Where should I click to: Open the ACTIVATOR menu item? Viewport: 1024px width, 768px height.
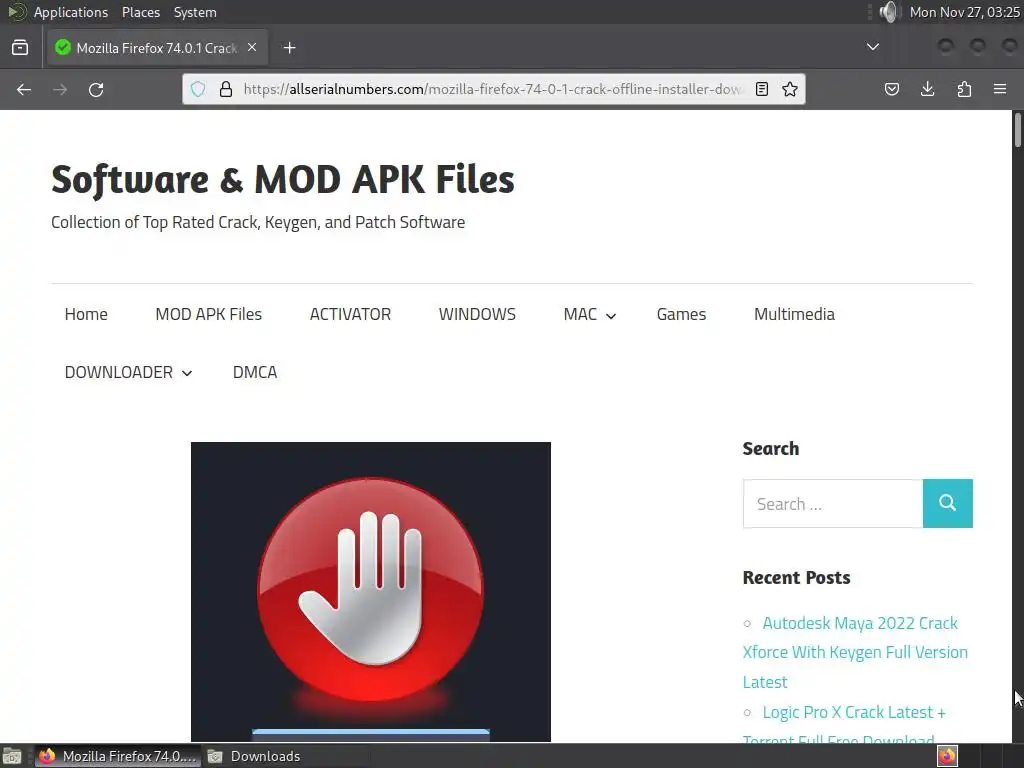[x=350, y=314]
